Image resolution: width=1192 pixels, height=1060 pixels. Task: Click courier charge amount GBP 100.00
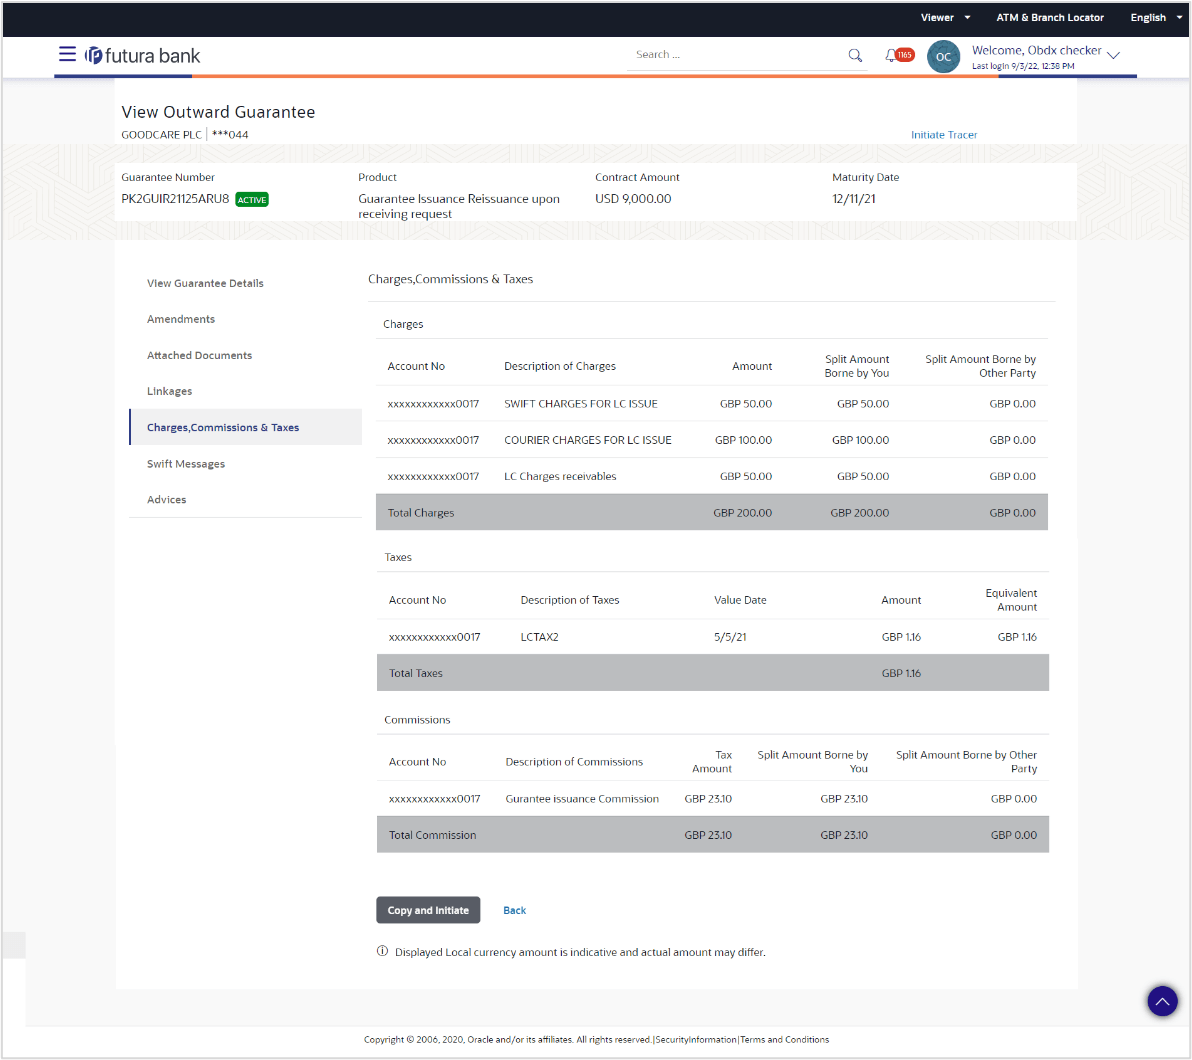pos(743,440)
